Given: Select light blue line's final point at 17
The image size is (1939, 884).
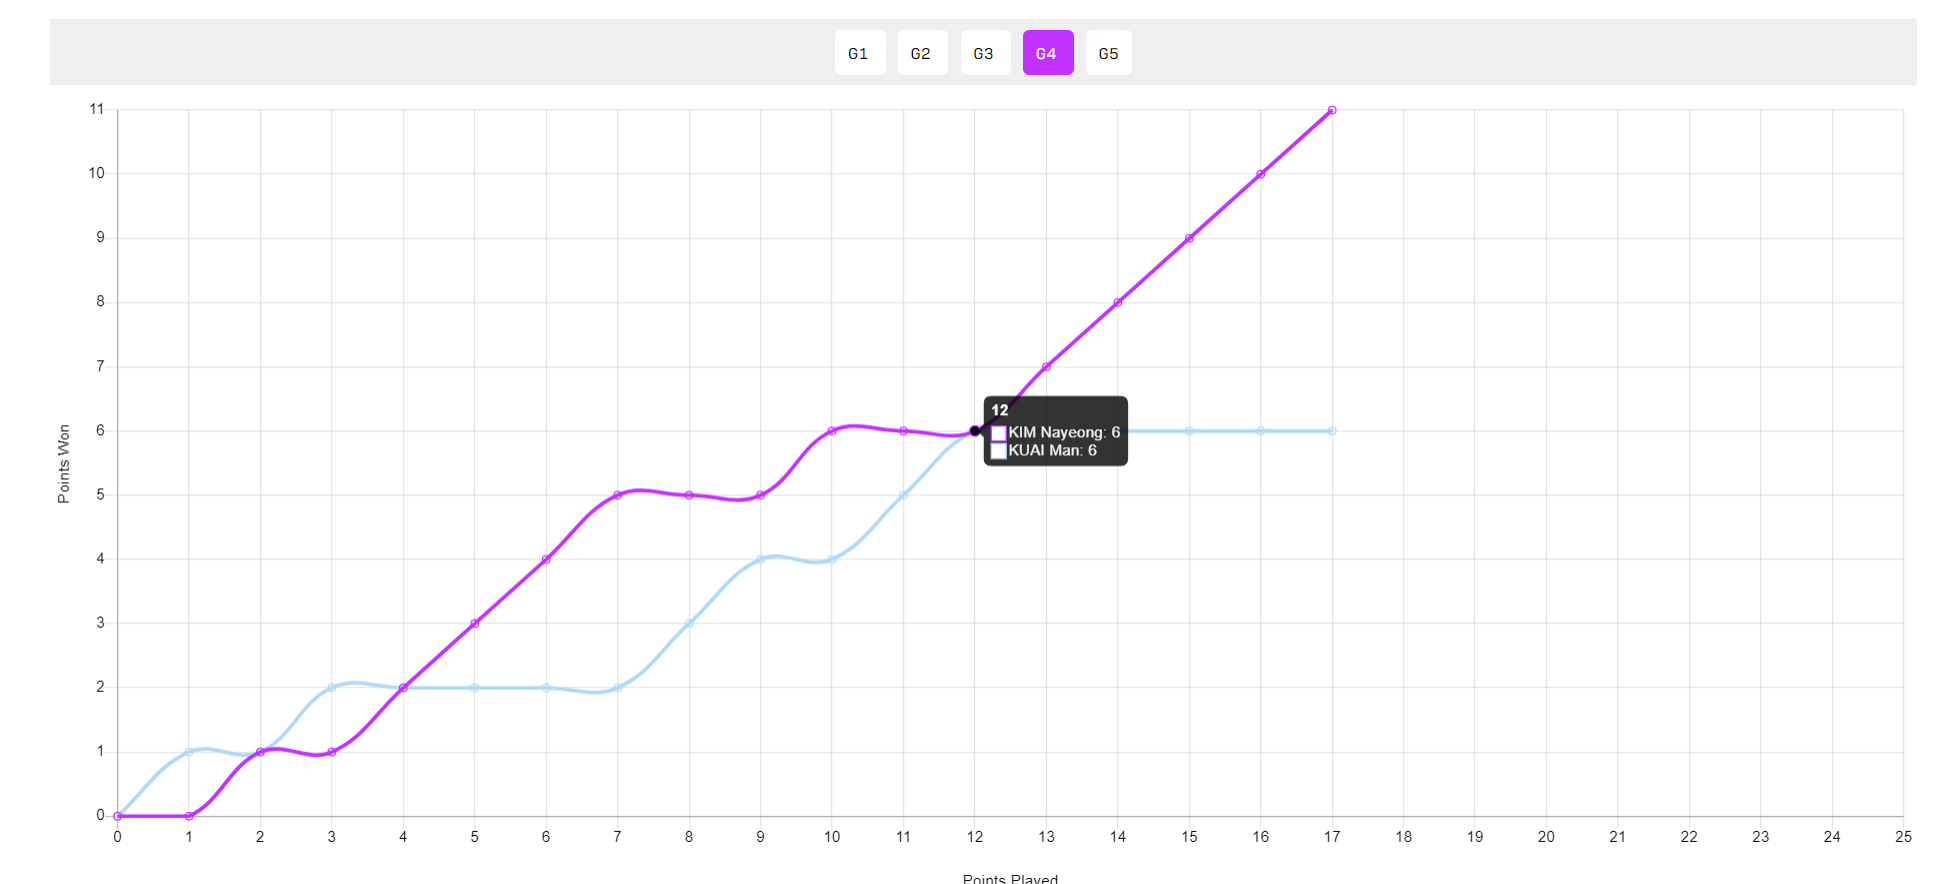Looking at the screenshot, I should [1332, 431].
